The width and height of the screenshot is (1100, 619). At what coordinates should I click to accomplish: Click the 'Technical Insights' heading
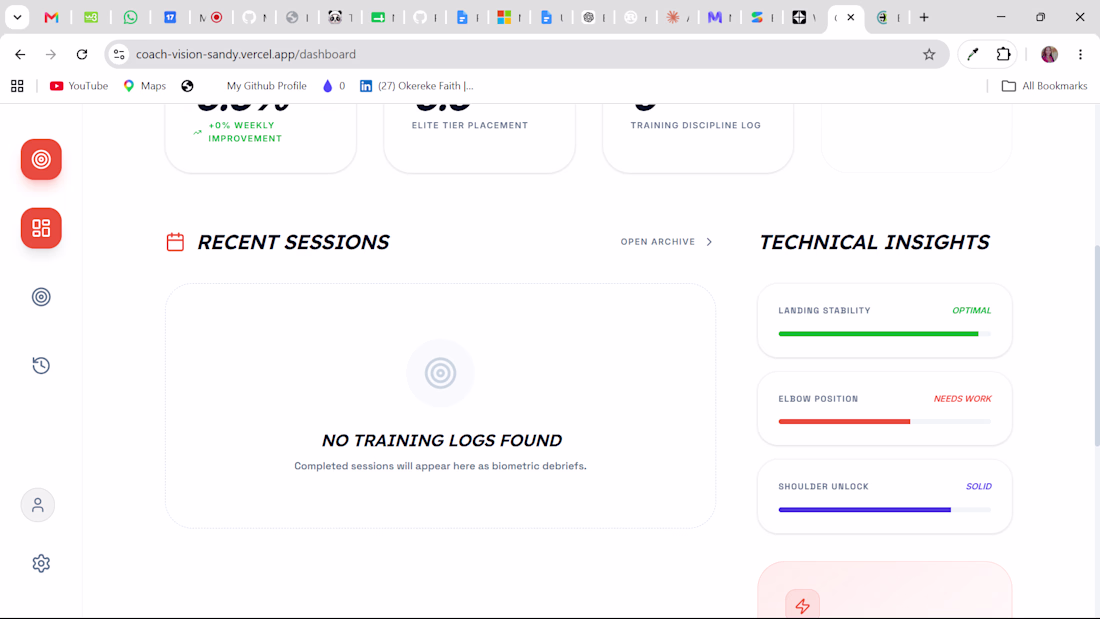(874, 242)
